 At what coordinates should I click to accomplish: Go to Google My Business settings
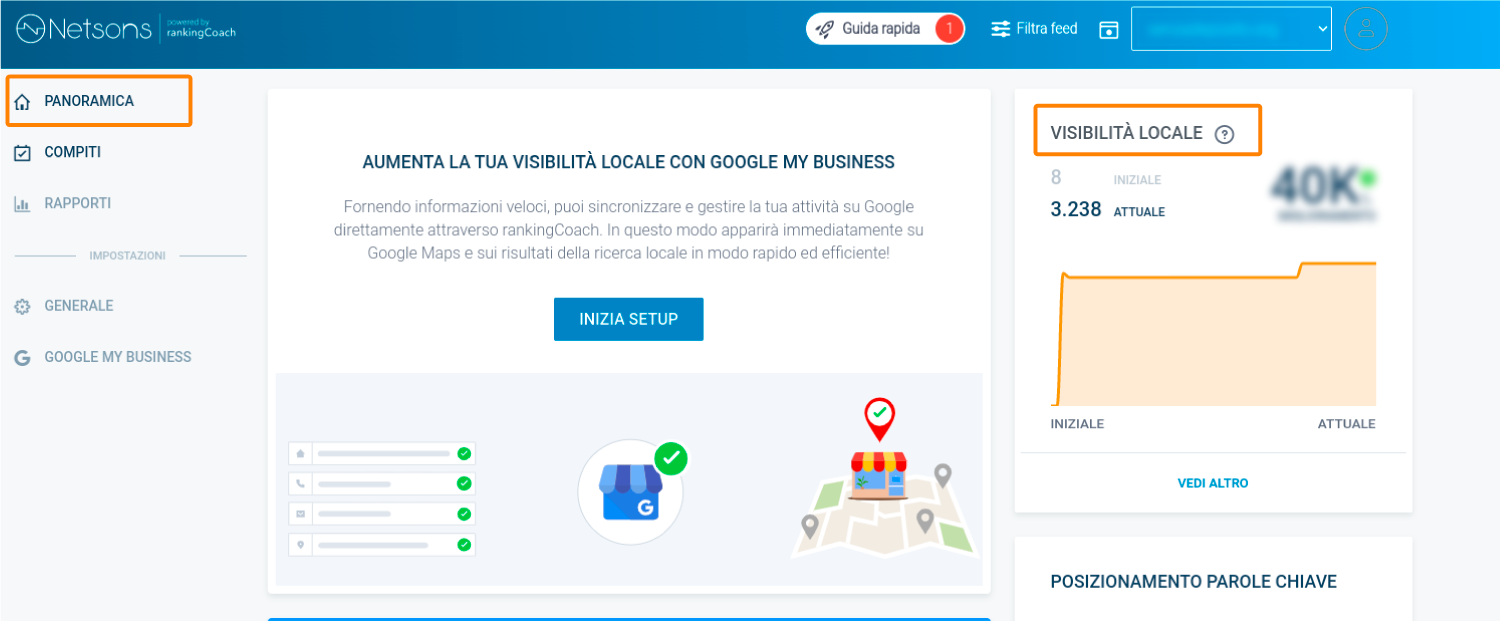(117, 357)
